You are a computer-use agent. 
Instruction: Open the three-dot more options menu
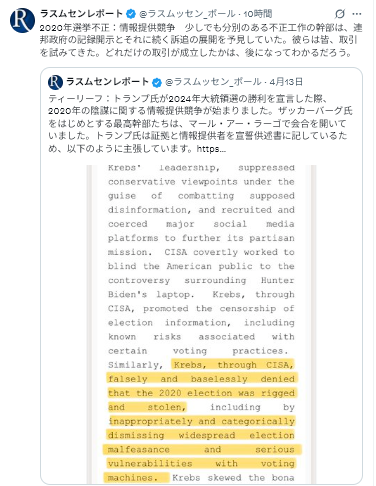click(x=357, y=14)
